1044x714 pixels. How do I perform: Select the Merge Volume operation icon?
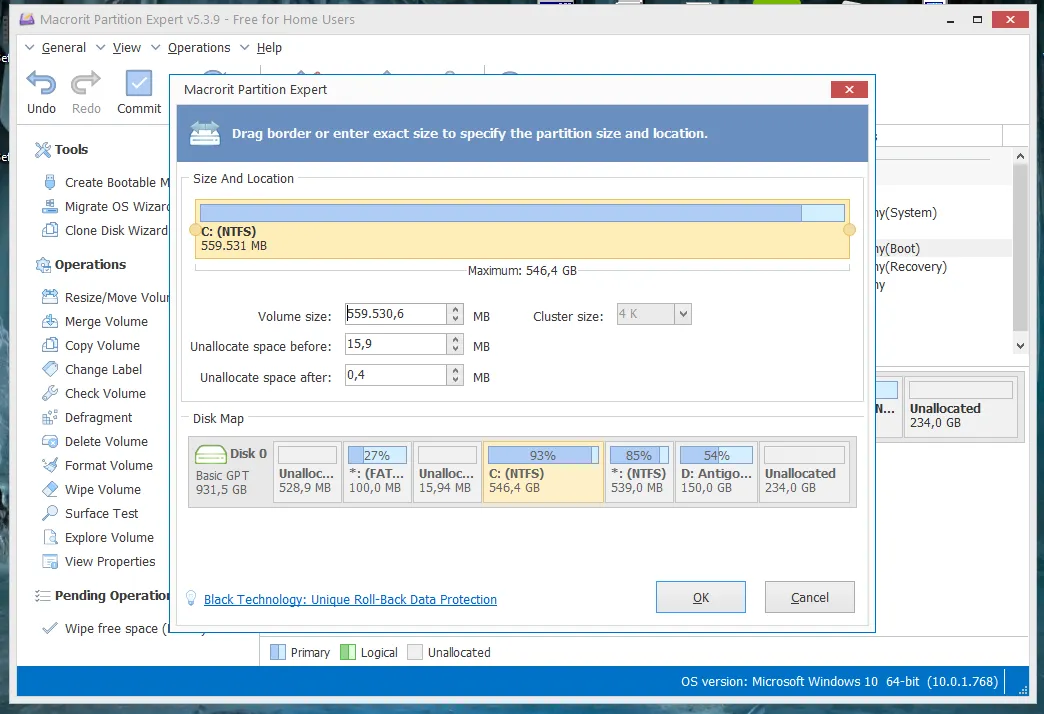pyautogui.click(x=50, y=322)
